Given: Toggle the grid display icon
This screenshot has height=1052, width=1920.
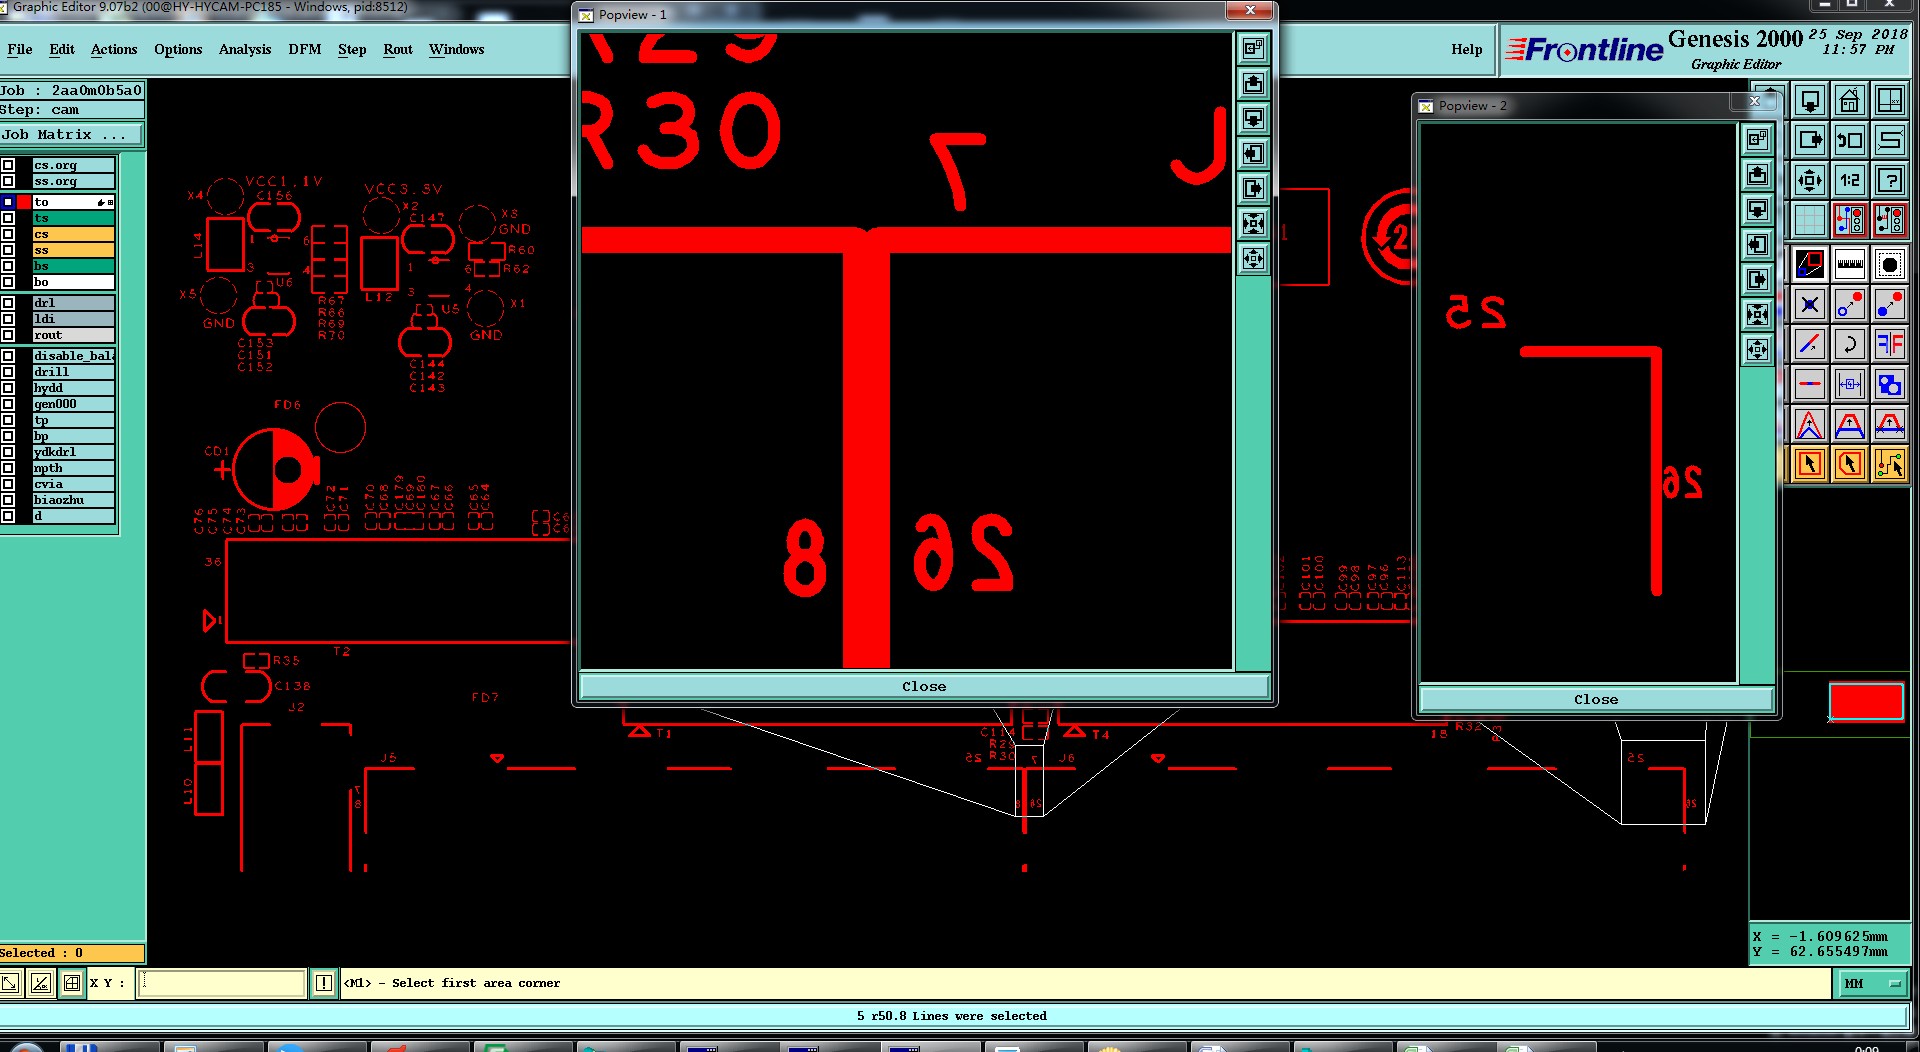Looking at the screenshot, I should [1809, 220].
